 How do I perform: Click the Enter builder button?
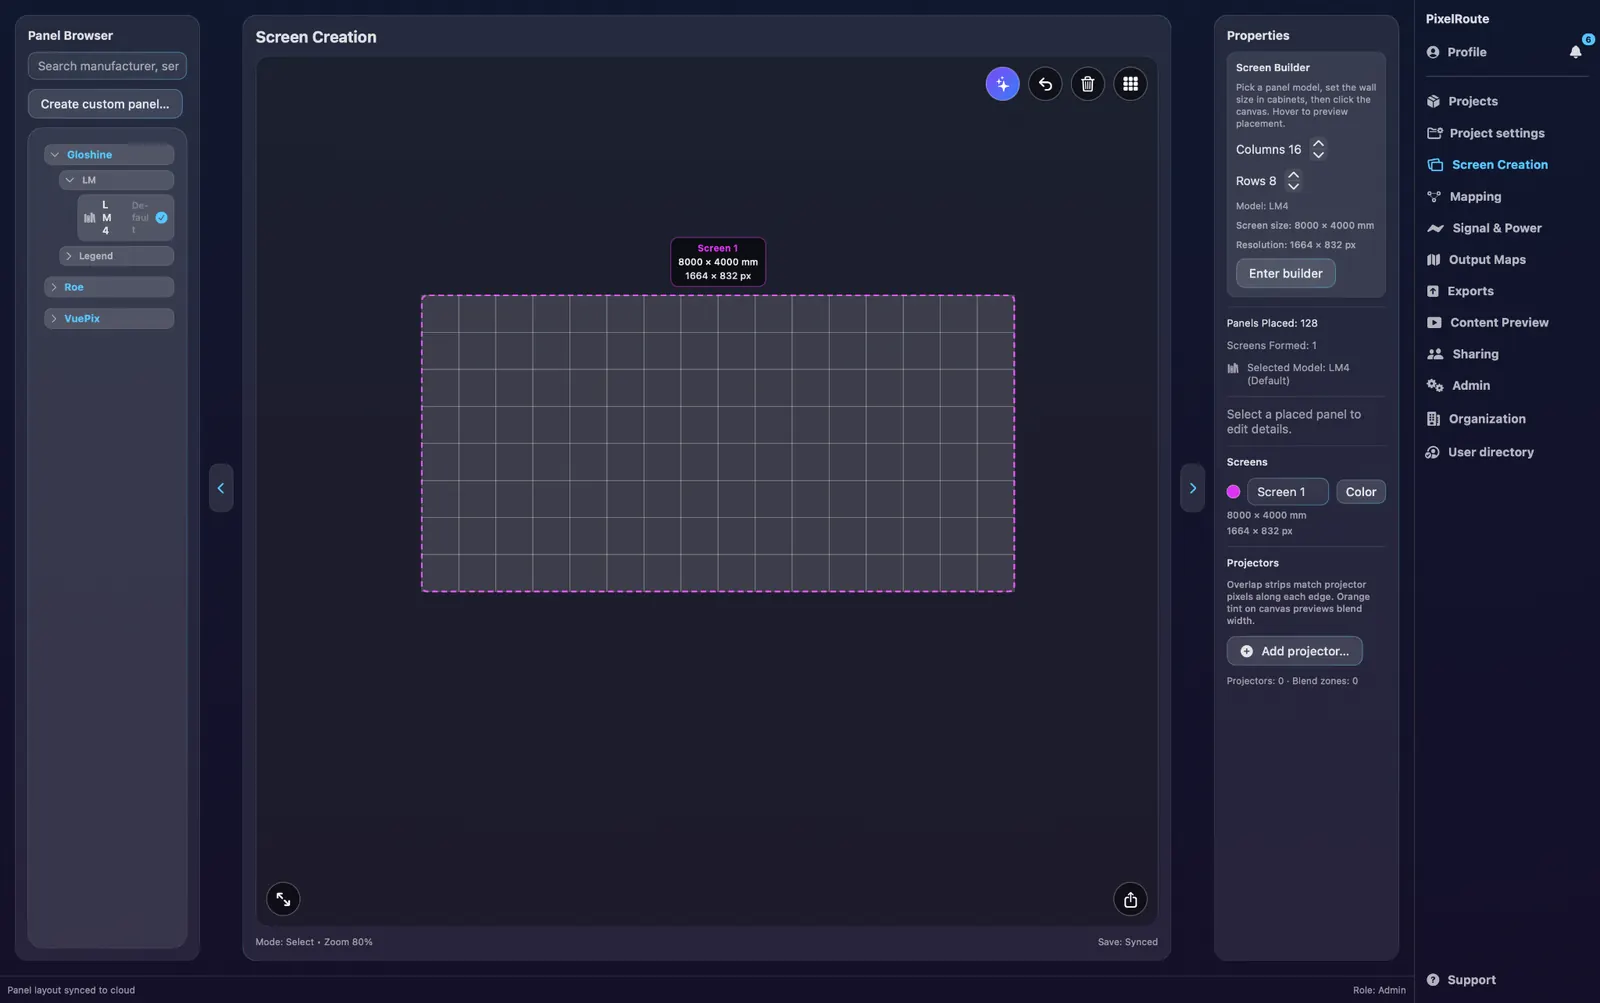tap(1285, 273)
